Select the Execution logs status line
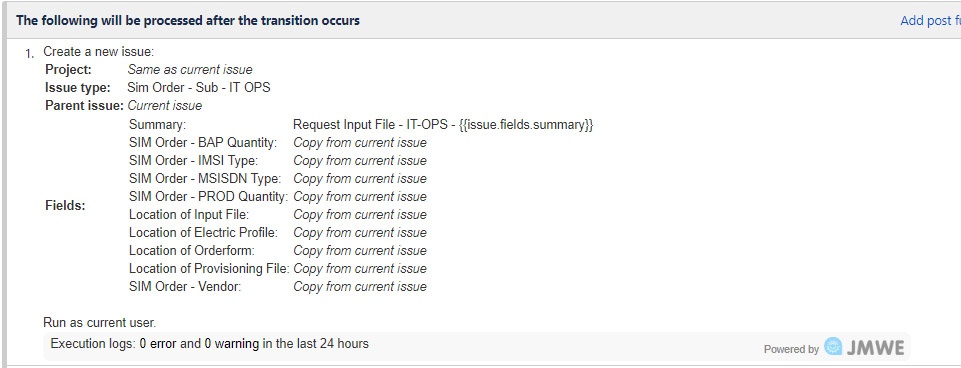Viewport: 961px width, 368px height. [210, 343]
